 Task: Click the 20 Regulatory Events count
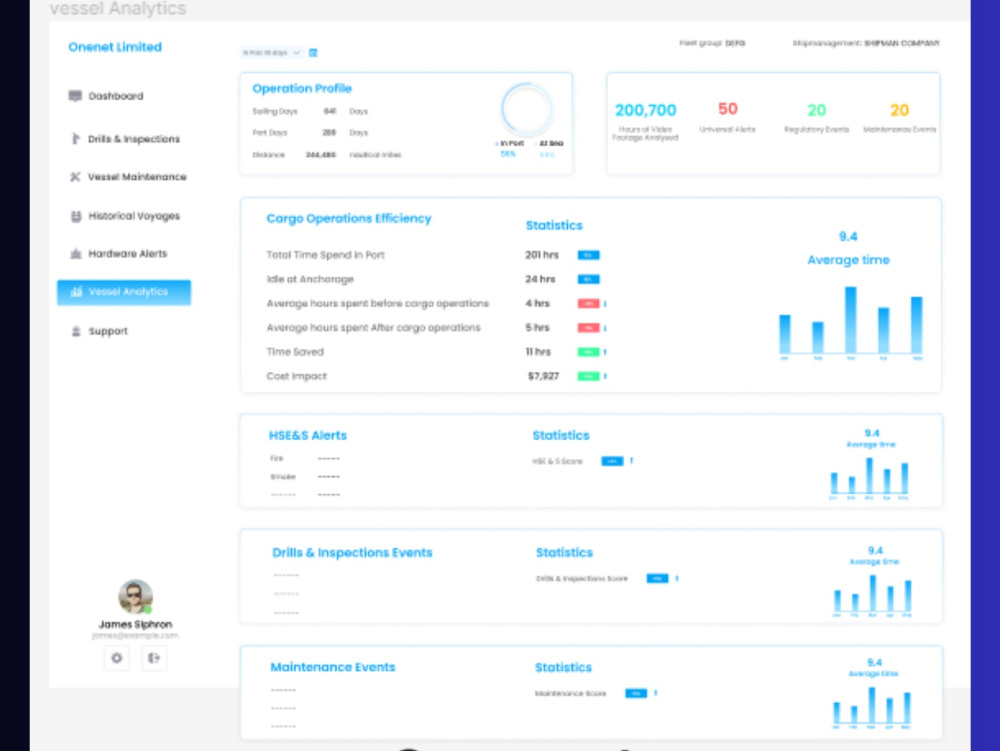click(x=817, y=110)
